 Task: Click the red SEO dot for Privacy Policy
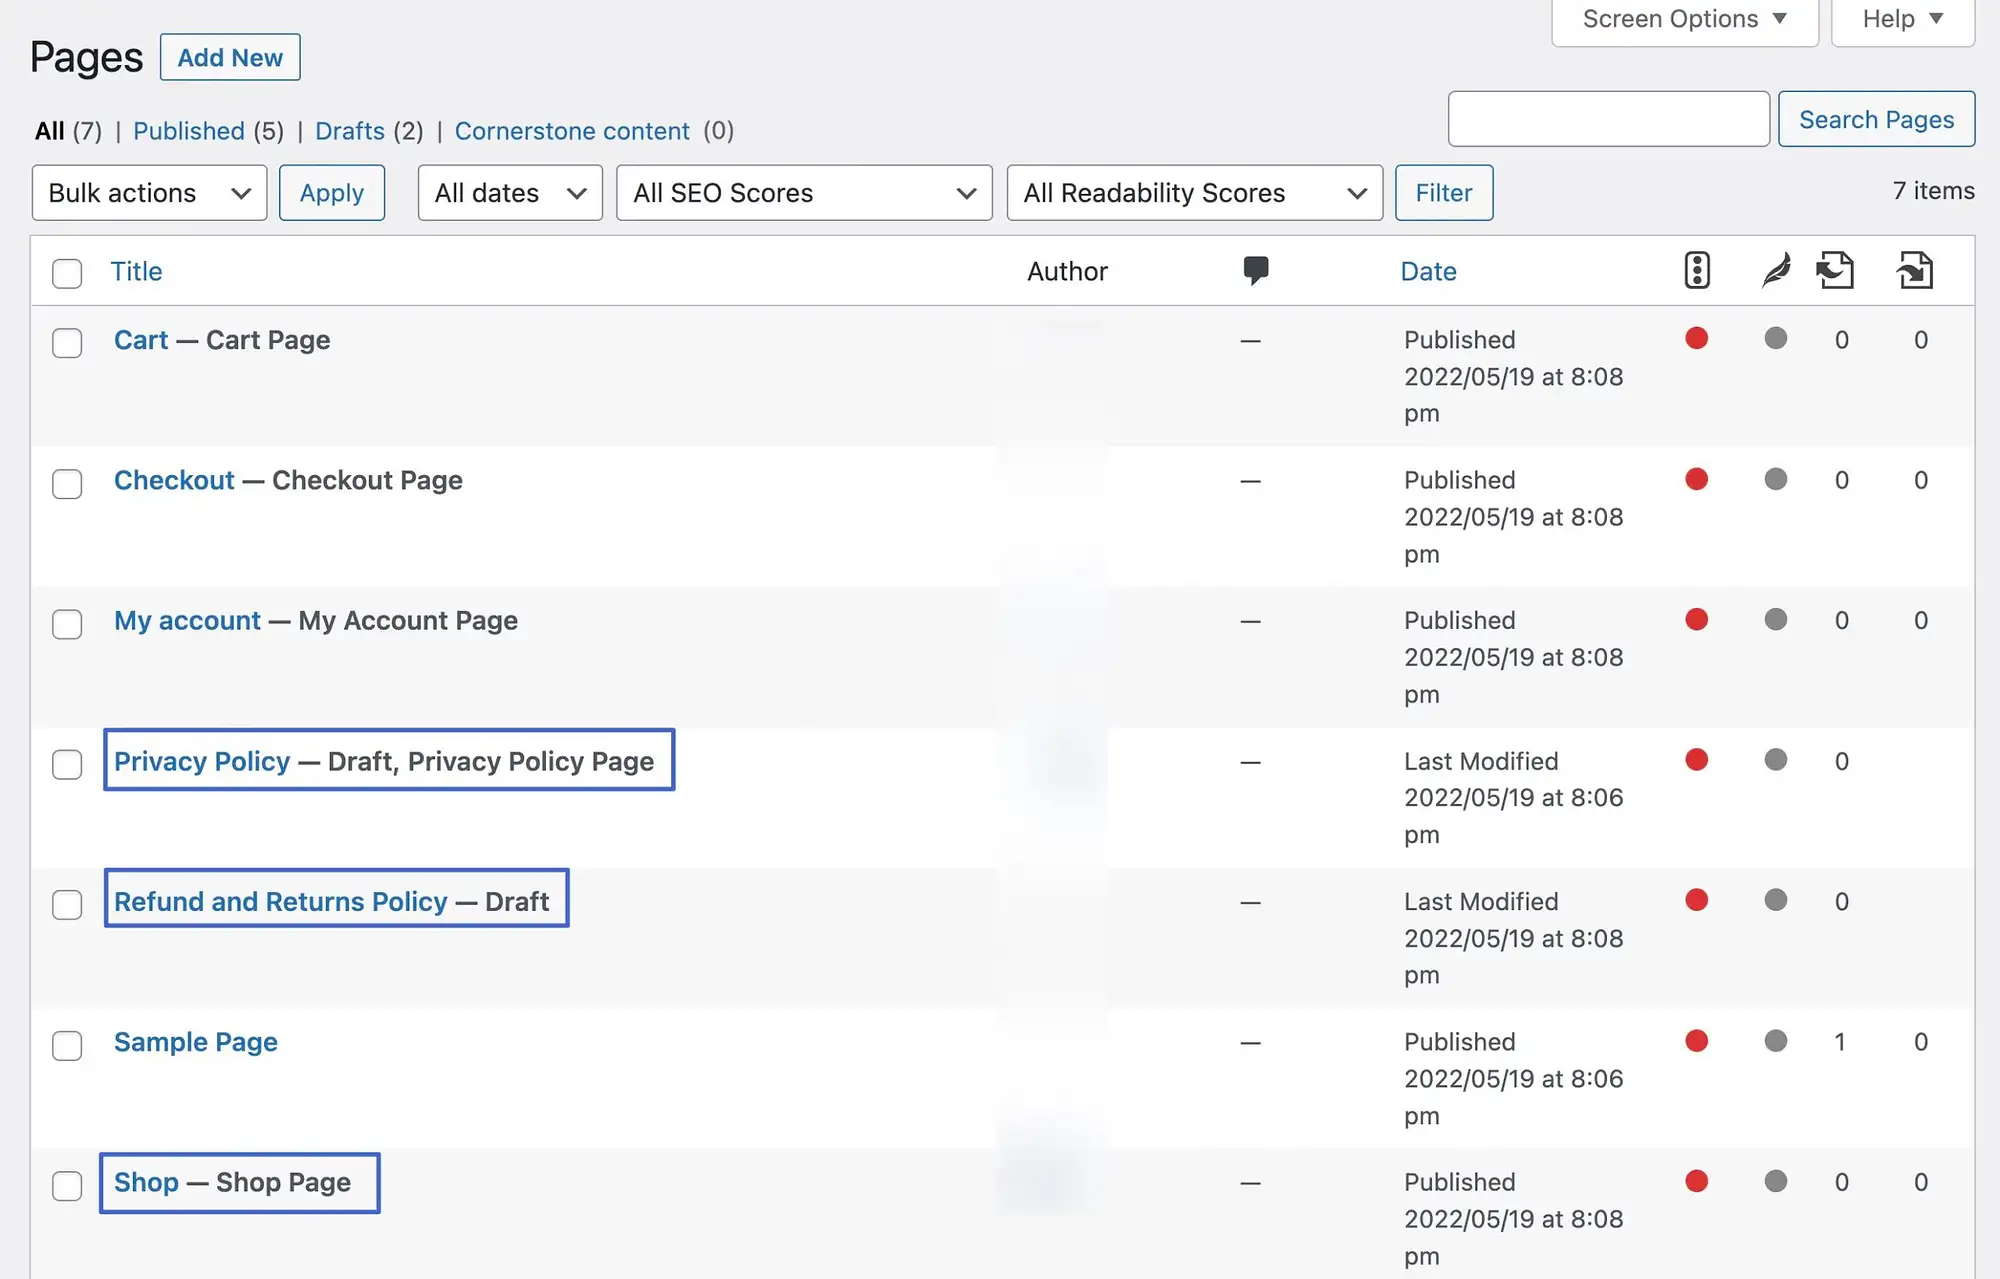(x=1696, y=760)
